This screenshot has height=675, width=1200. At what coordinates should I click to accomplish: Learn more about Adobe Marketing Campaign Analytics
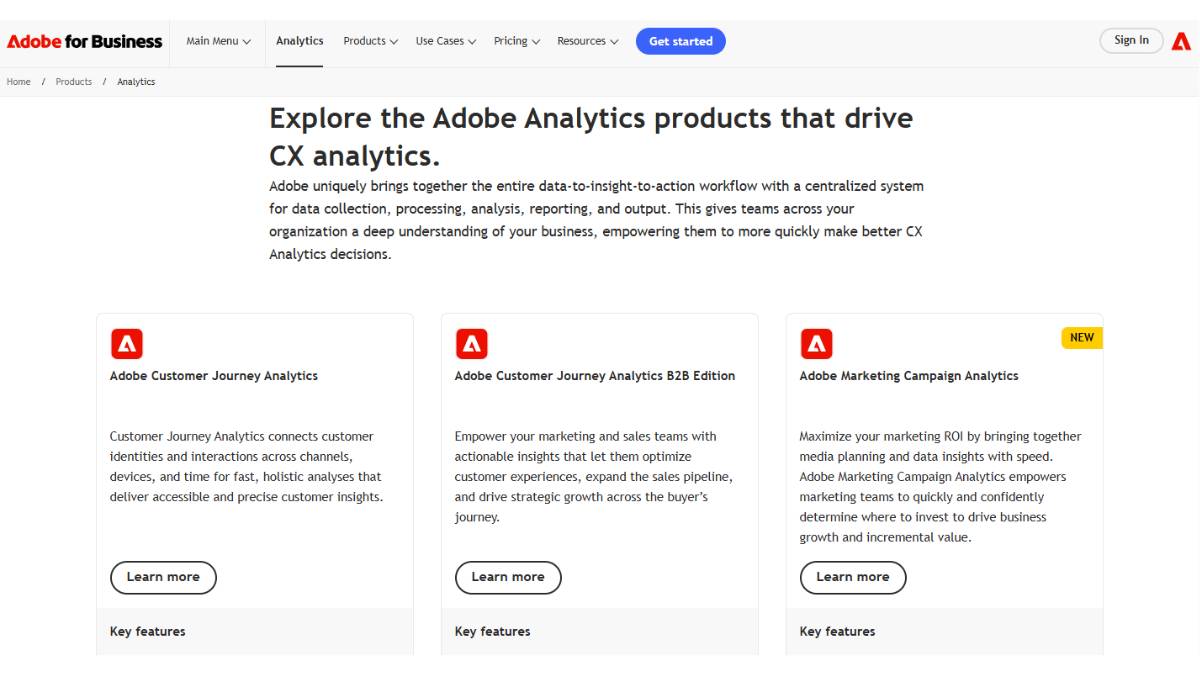853,577
